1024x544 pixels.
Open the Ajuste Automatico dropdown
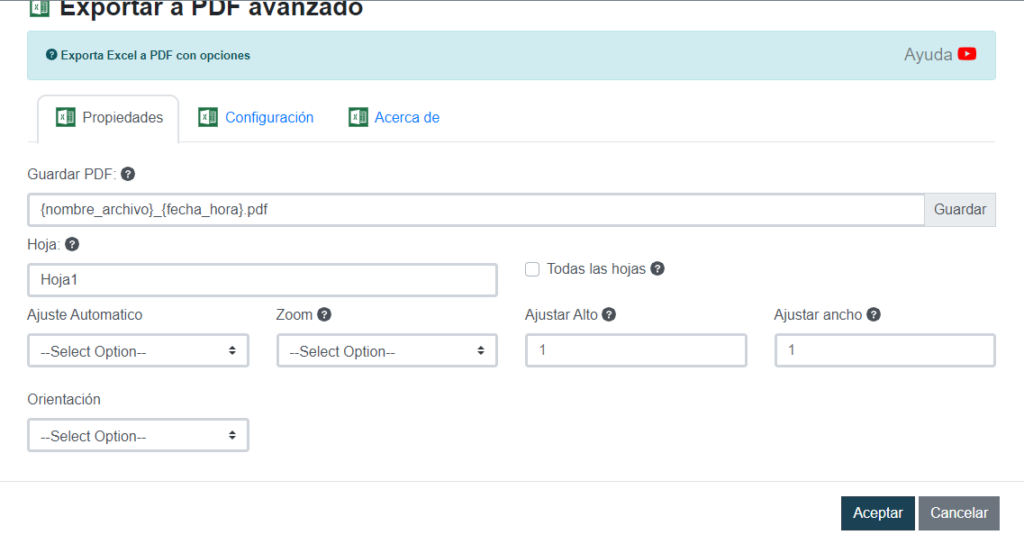tap(138, 351)
